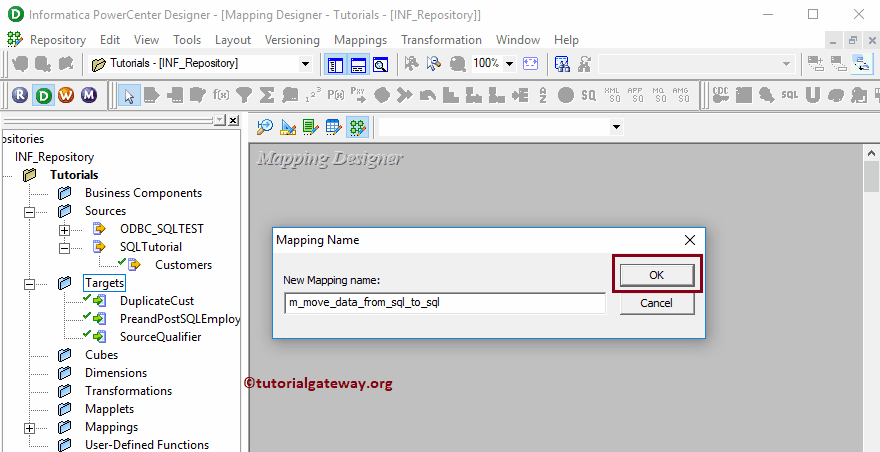Launch Workflow Monitor via M icon

coord(88,95)
